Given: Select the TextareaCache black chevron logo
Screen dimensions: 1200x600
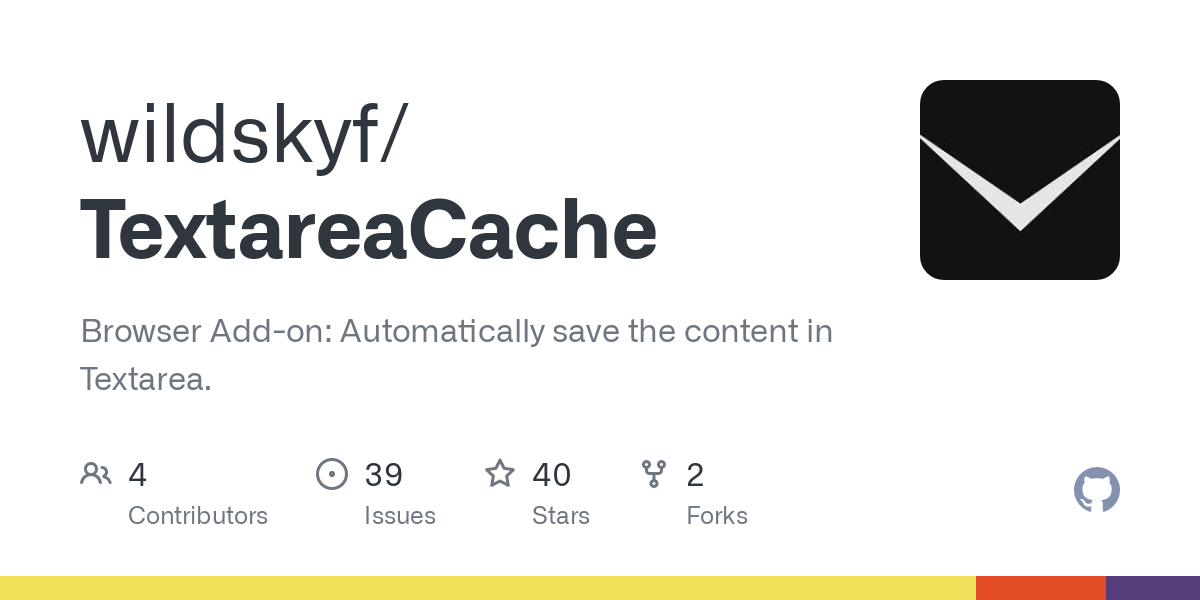Looking at the screenshot, I should [x=1019, y=180].
